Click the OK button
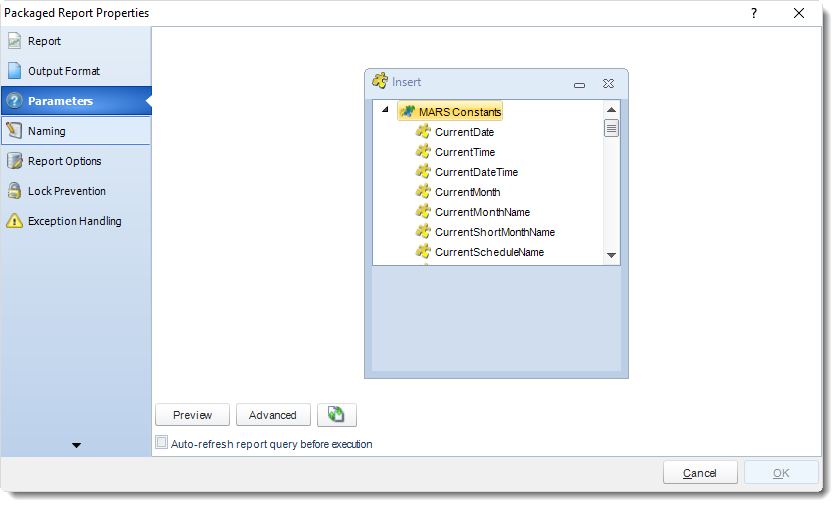This screenshot has height=507, width=838. [x=781, y=473]
